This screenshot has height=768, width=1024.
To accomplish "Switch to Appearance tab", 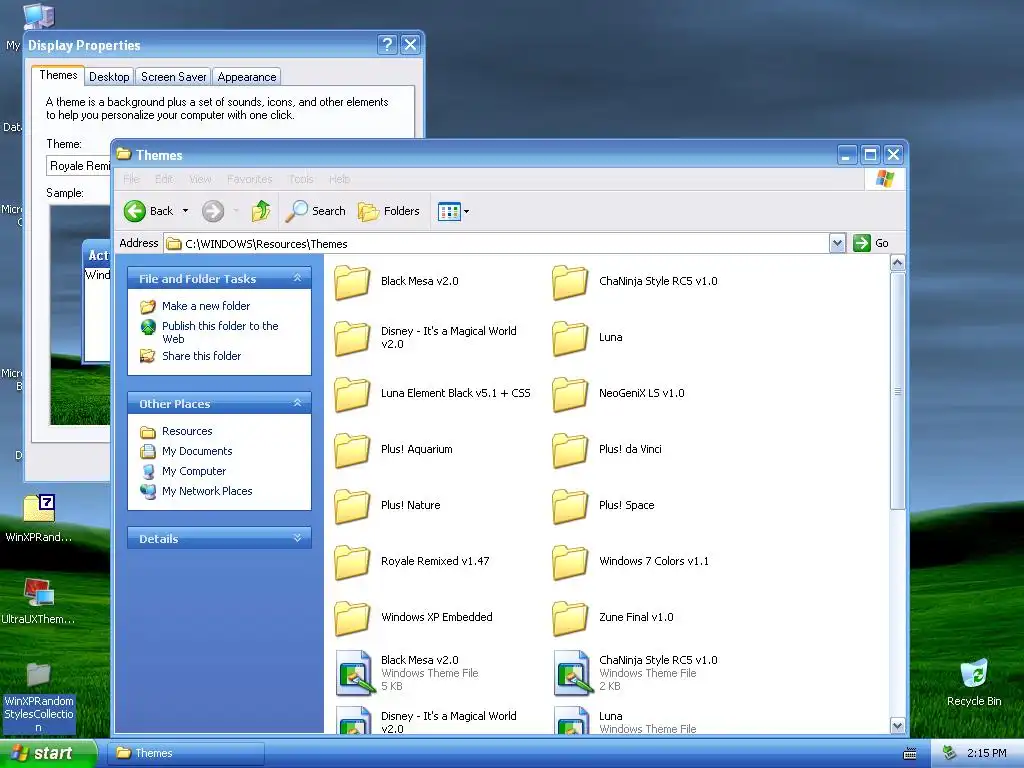I will (x=247, y=76).
